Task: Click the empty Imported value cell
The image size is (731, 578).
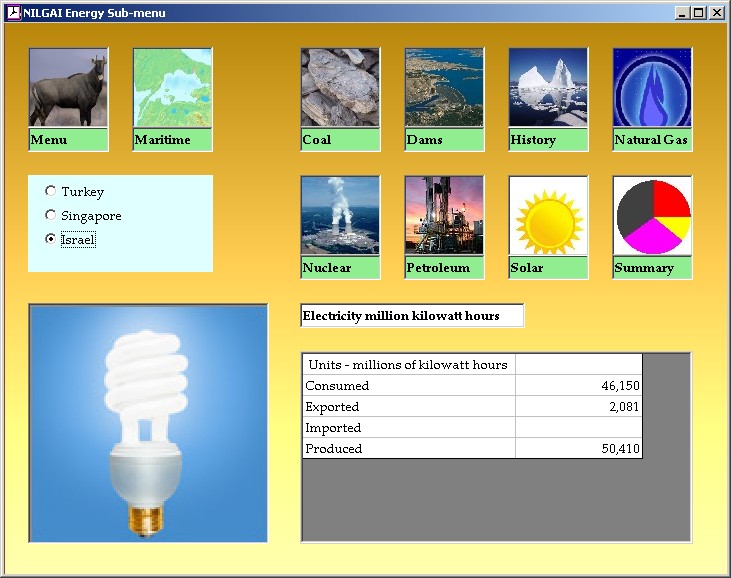Action: point(578,428)
